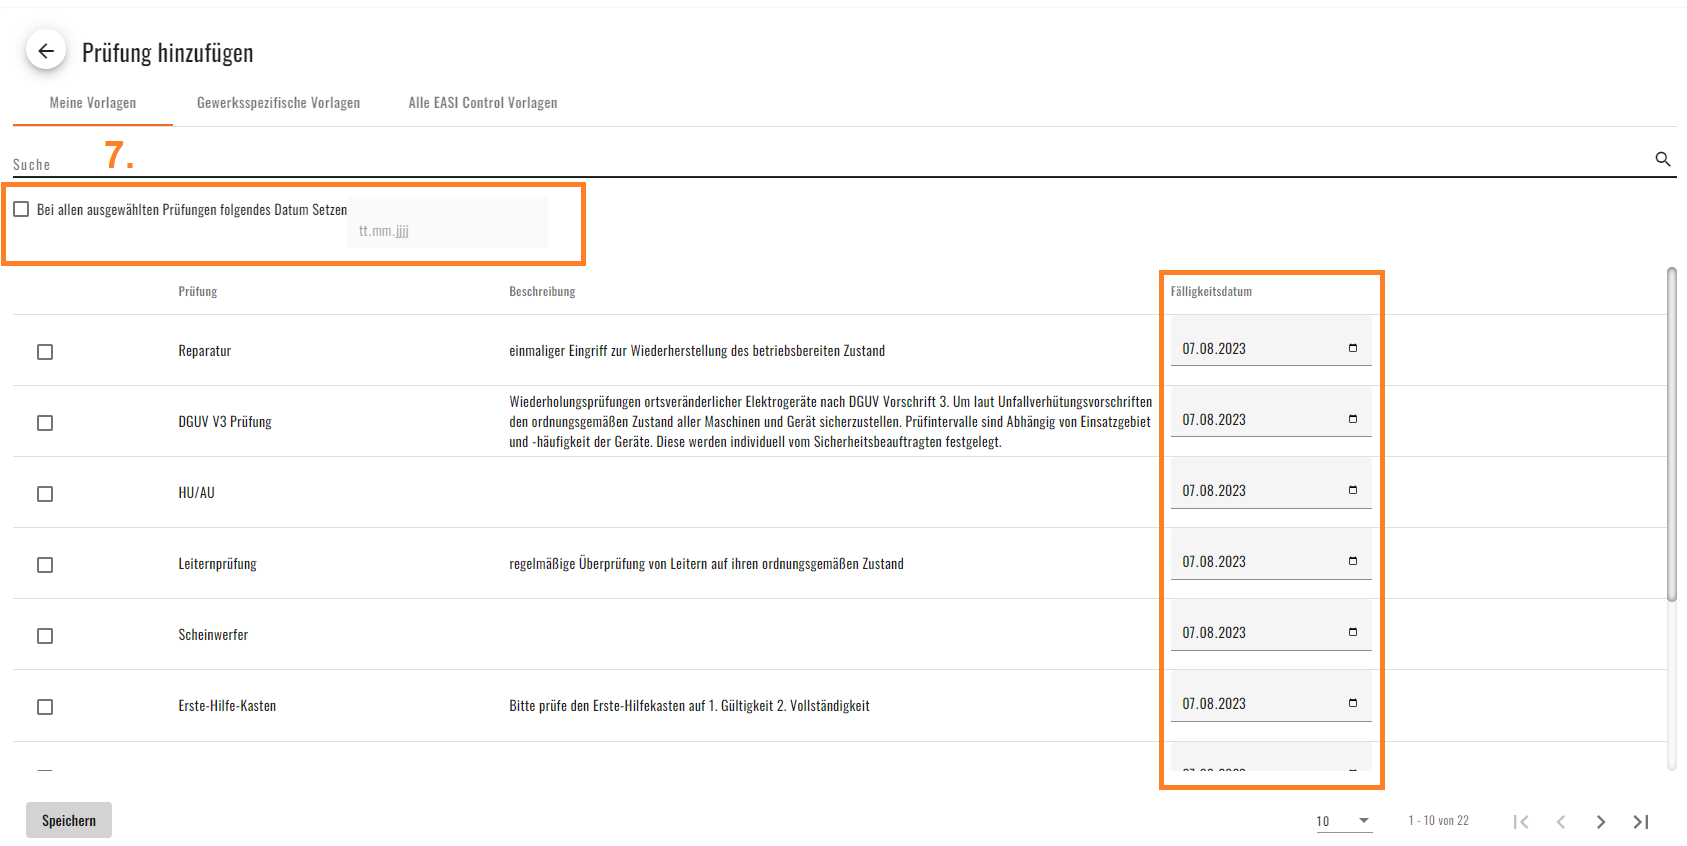Go back with the arrow button
This screenshot has width=1687, height=846.
[46, 51]
